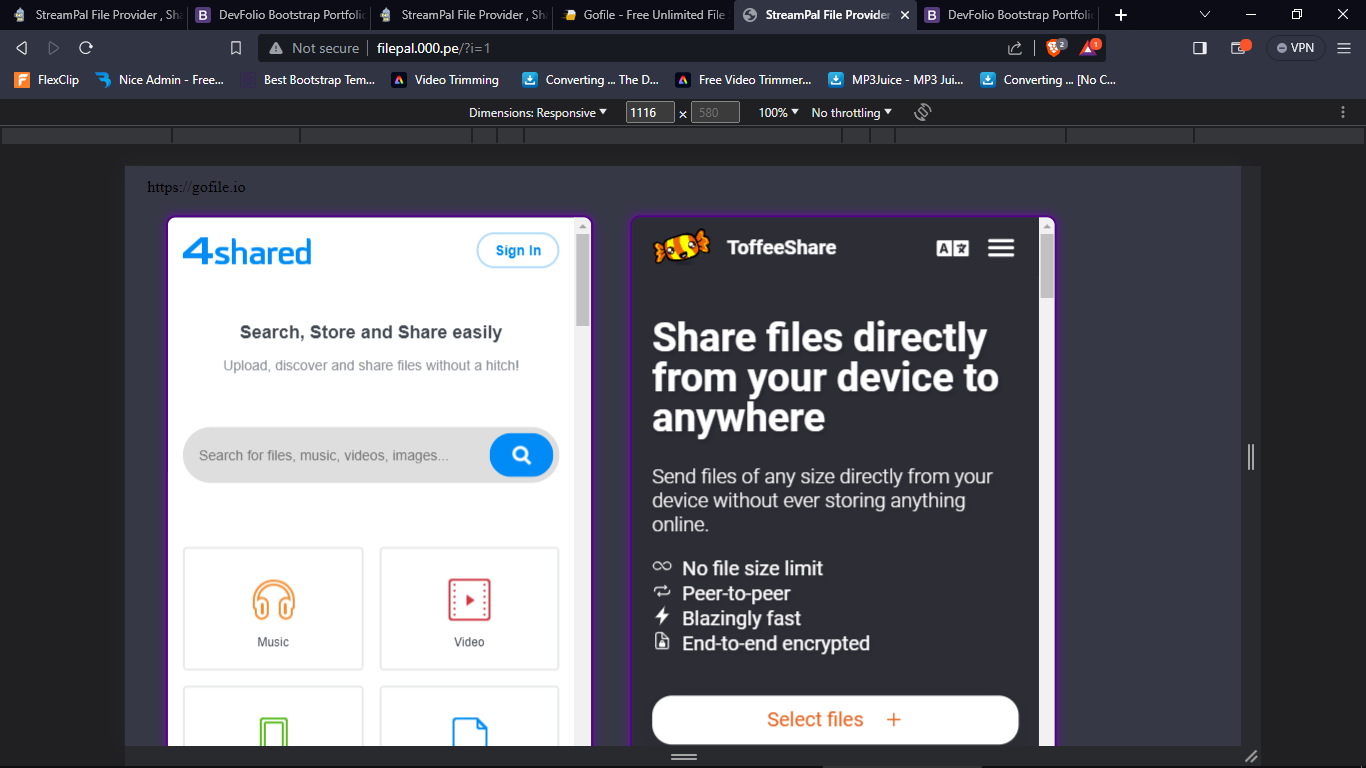This screenshot has width=1366, height=768.
Task: Rotate the device viewport orientation
Action: click(x=923, y=112)
